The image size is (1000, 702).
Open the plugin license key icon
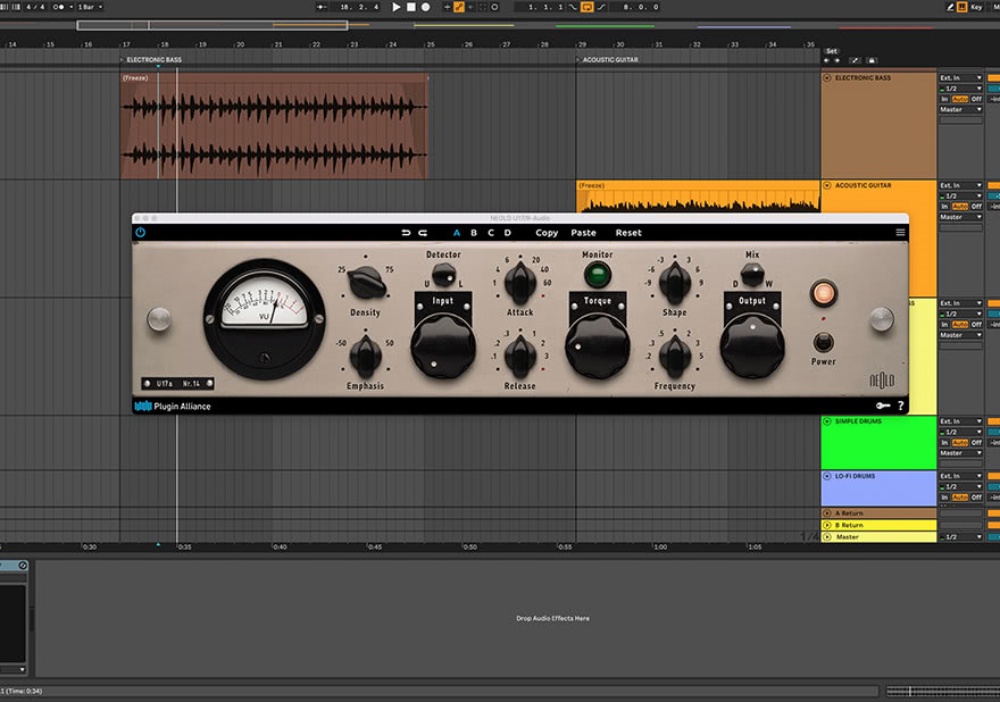tap(883, 406)
